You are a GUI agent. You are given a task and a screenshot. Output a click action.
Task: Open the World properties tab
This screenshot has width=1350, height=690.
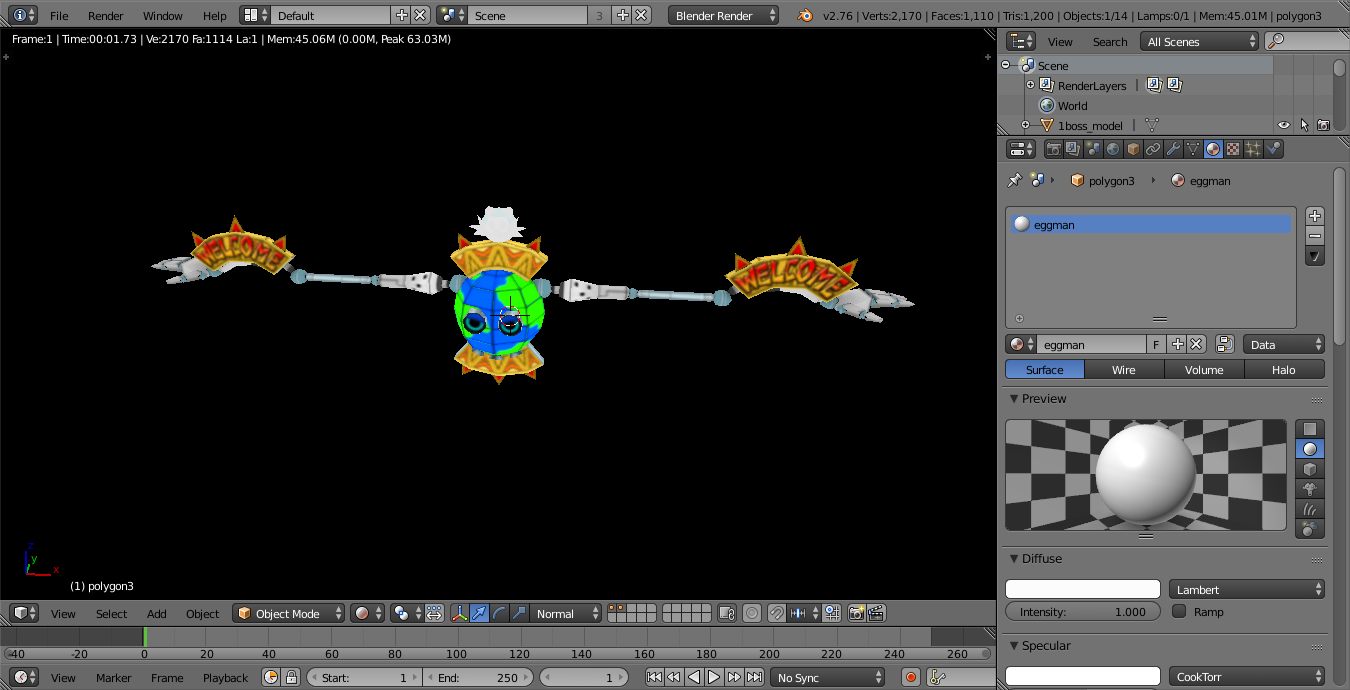click(1113, 149)
